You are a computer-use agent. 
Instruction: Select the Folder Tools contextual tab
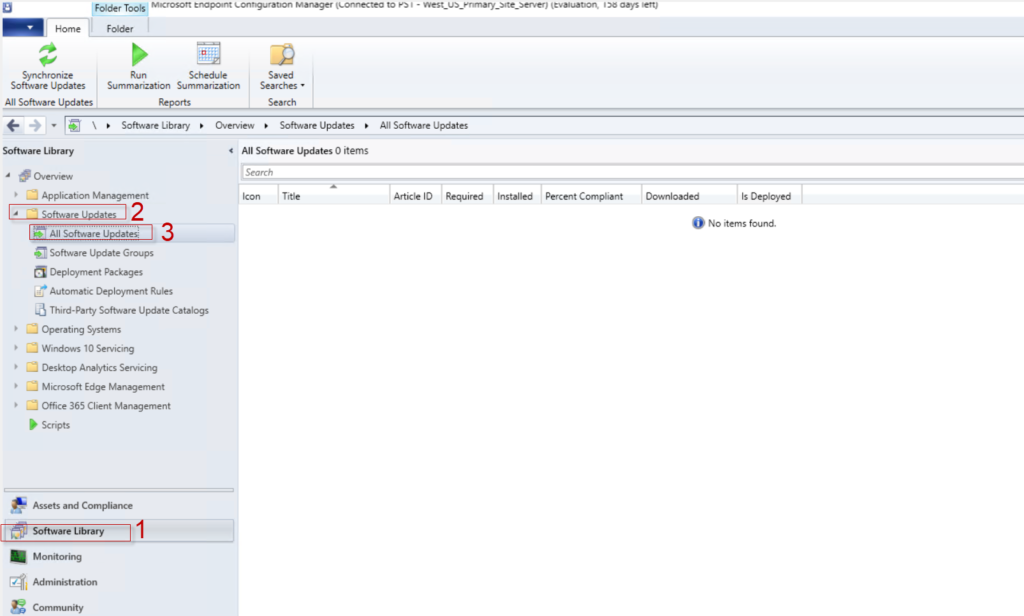(120, 8)
